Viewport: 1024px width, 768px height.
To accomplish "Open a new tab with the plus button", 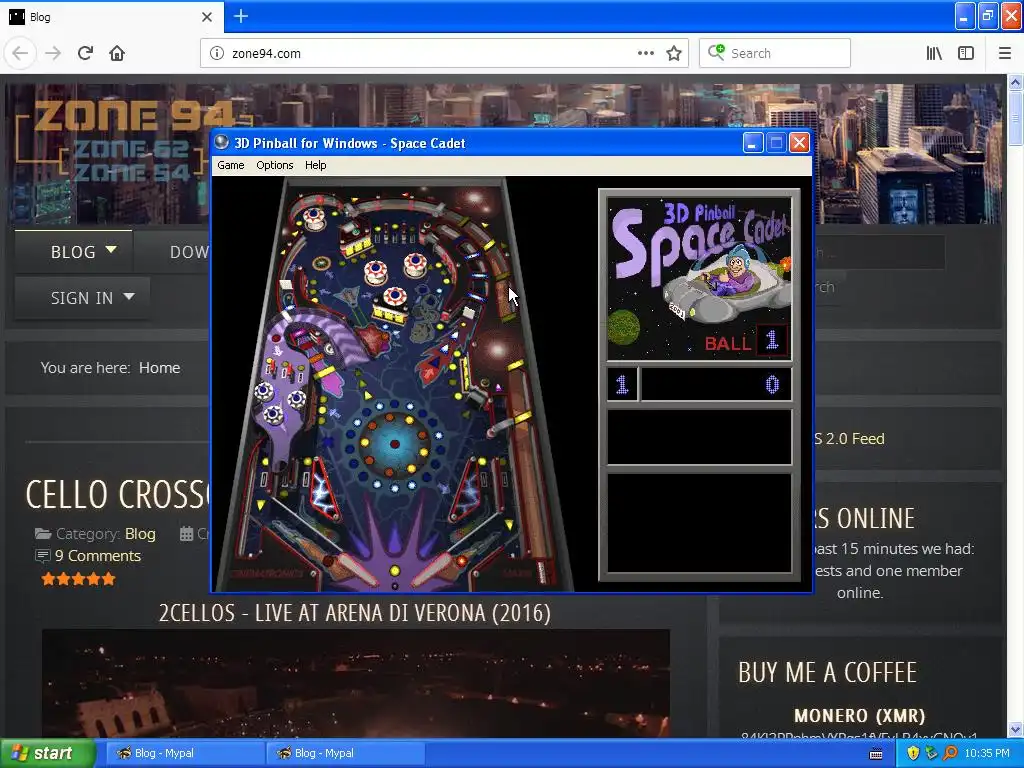I will point(240,16).
